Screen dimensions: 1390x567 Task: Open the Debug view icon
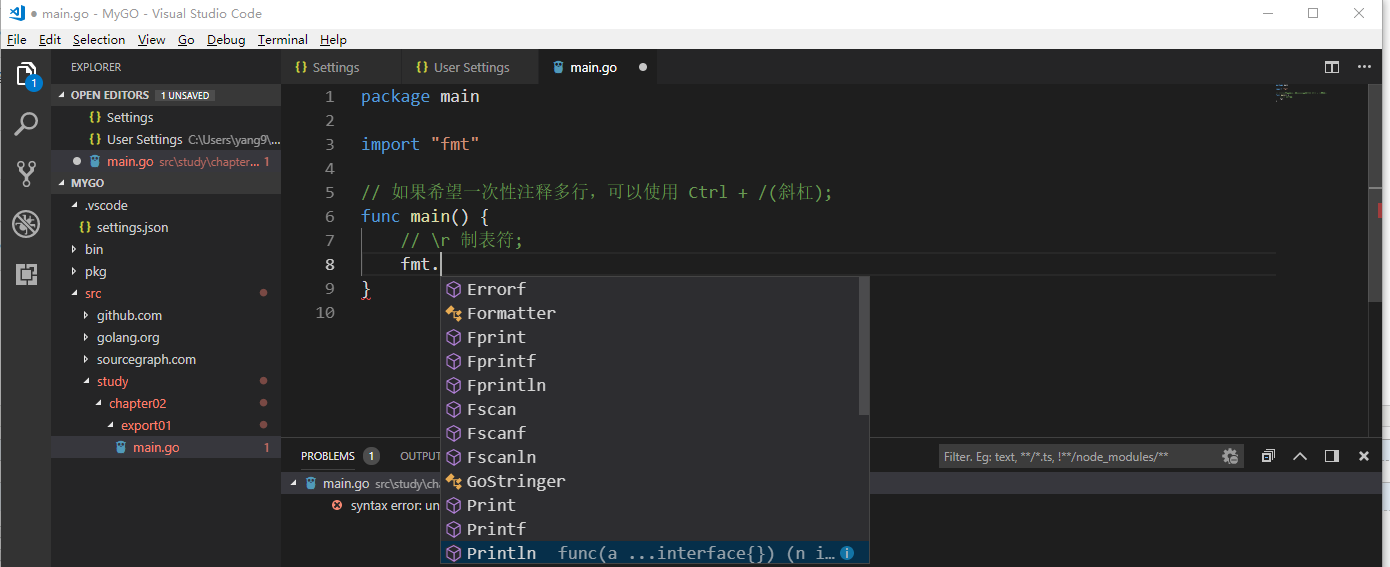pos(26,224)
